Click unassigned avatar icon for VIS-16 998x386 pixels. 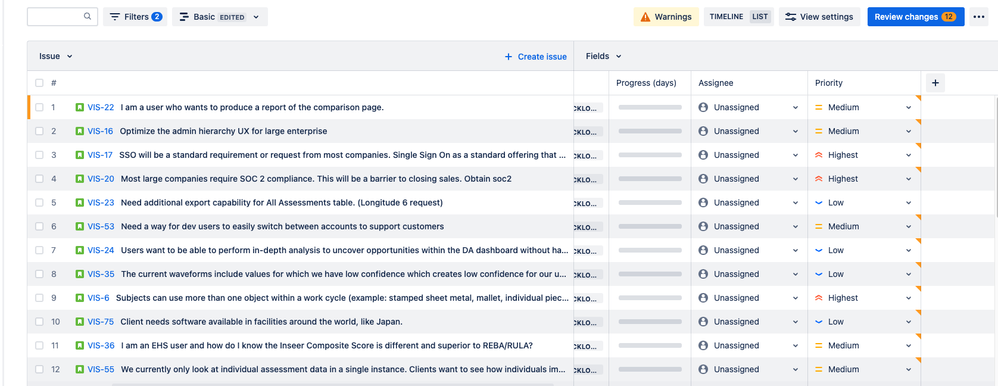(x=703, y=131)
